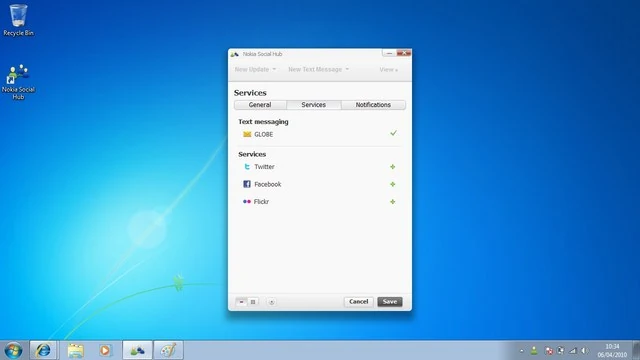Image resolution: width=640 pixels, height=360 pixels.
Task: Launch Internet Explorer from the taskbar
Action: pyautogui.click(x=43, y=350)
